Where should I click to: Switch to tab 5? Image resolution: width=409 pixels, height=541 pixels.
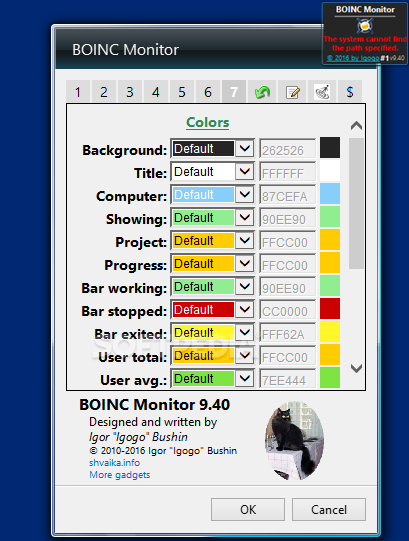[182, 92]
